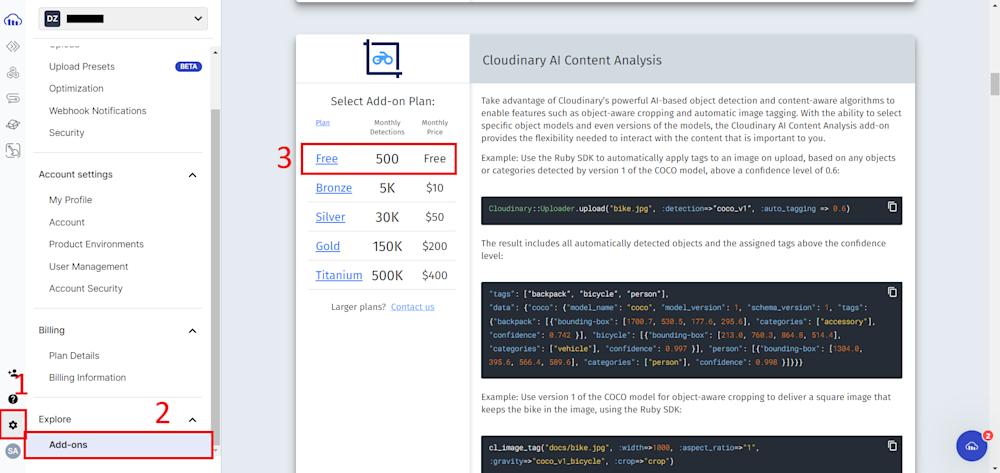Open Account Security
This screenshot has width=1000, height=473.
click(x=85, y=288)
